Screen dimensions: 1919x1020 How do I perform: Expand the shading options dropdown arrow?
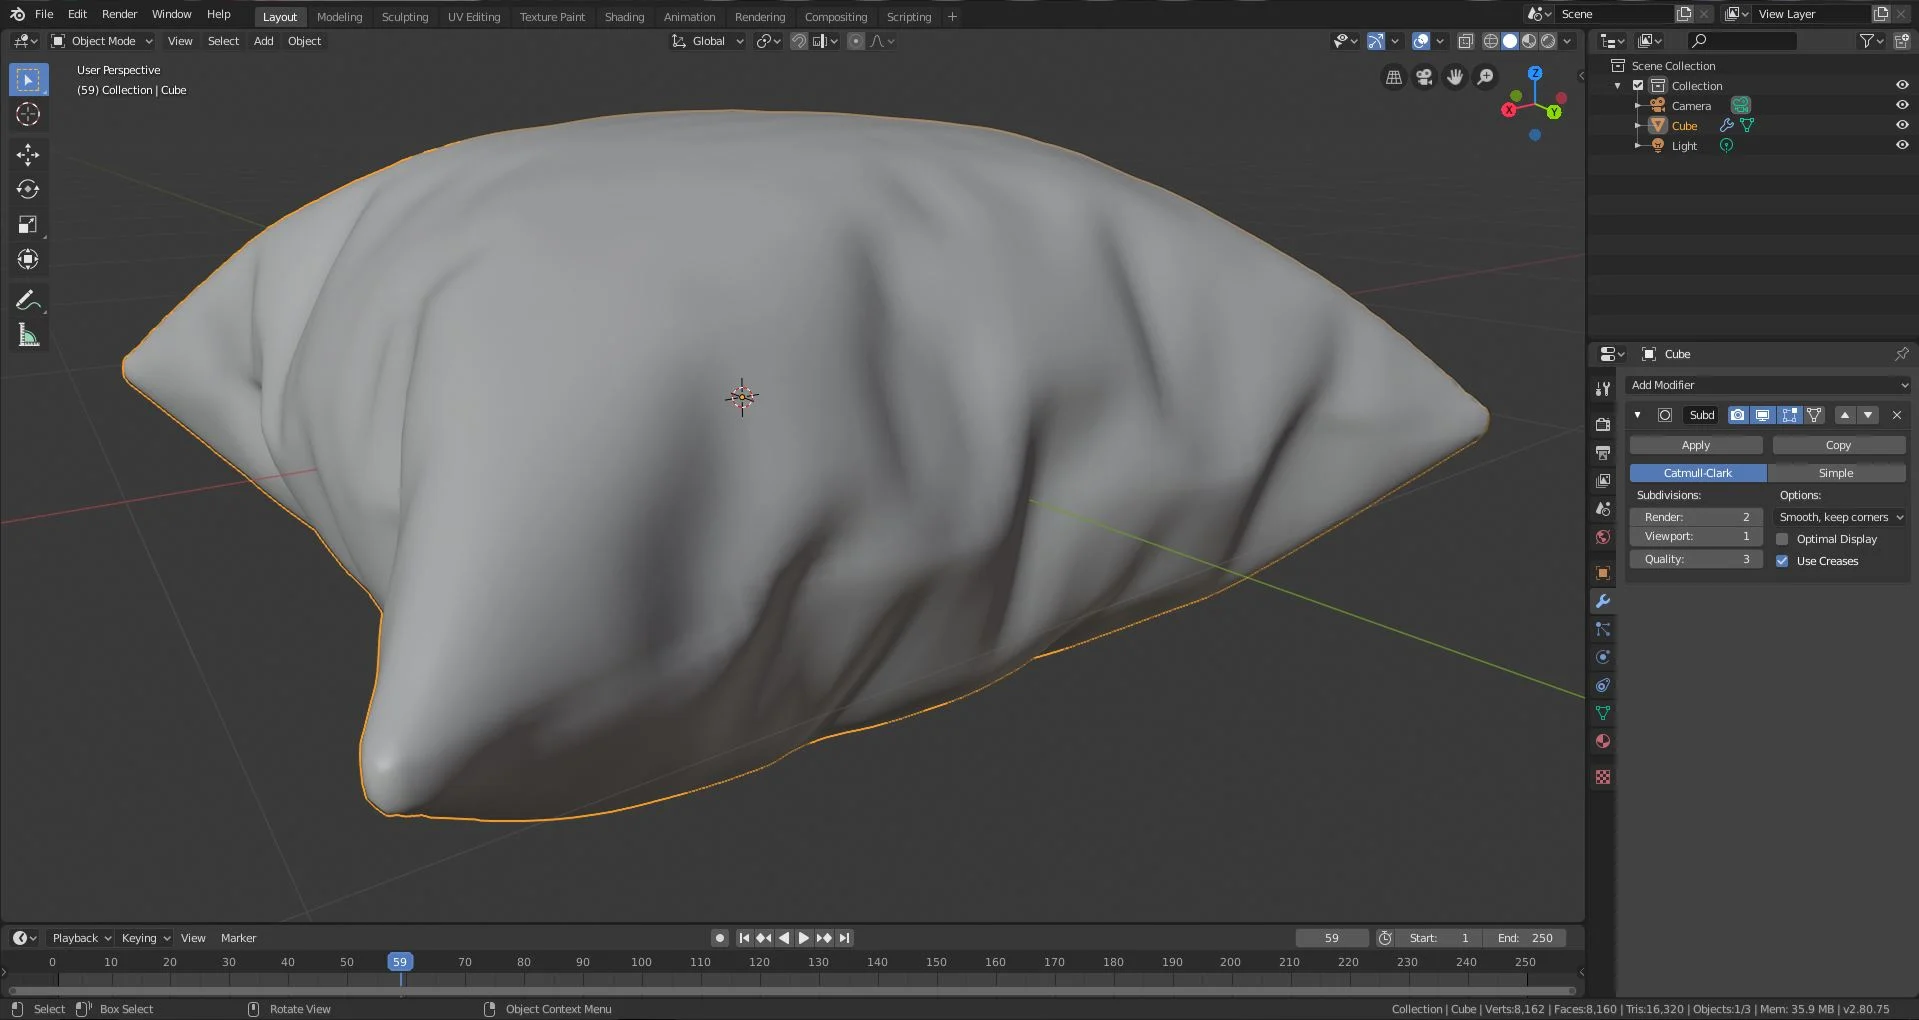click(1568, 41)
